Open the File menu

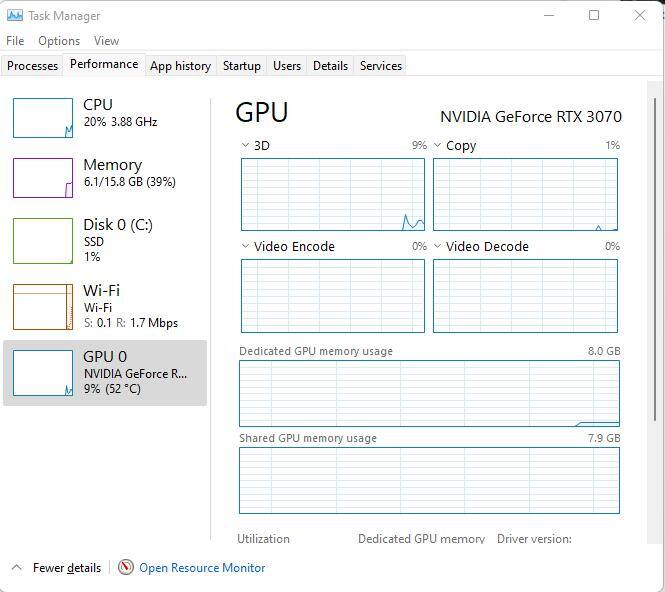tap(15, 41)
